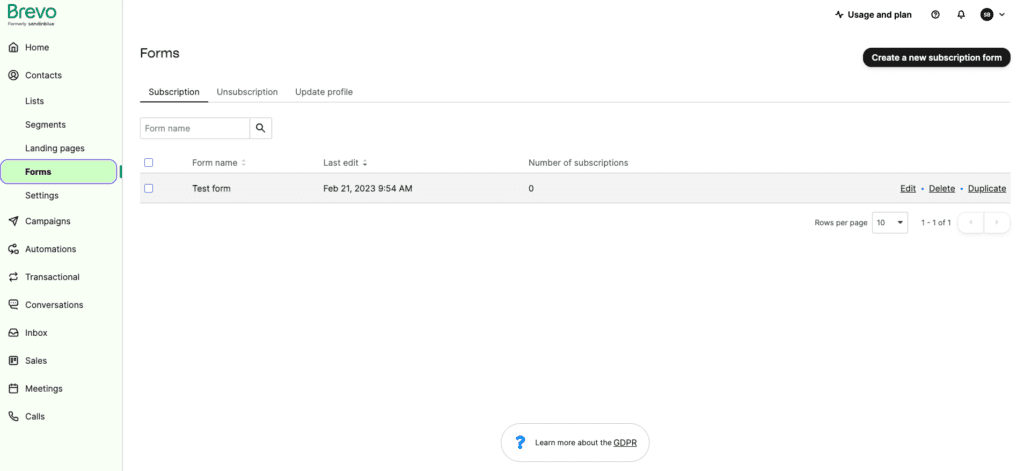Screen dimensions: 1024x471
Task: Open Lists in the sidebar
Action: coord(35,101)
